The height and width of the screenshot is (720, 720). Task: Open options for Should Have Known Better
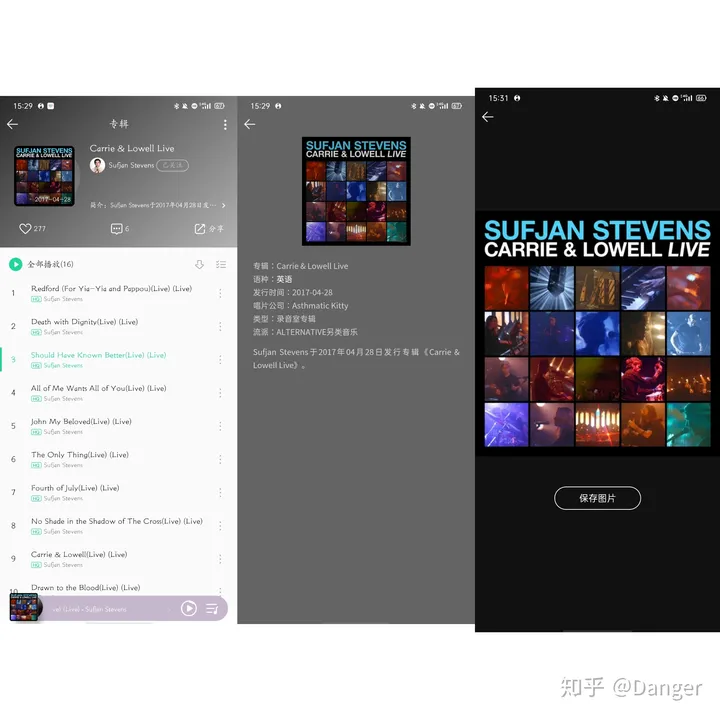pos(220,360)
